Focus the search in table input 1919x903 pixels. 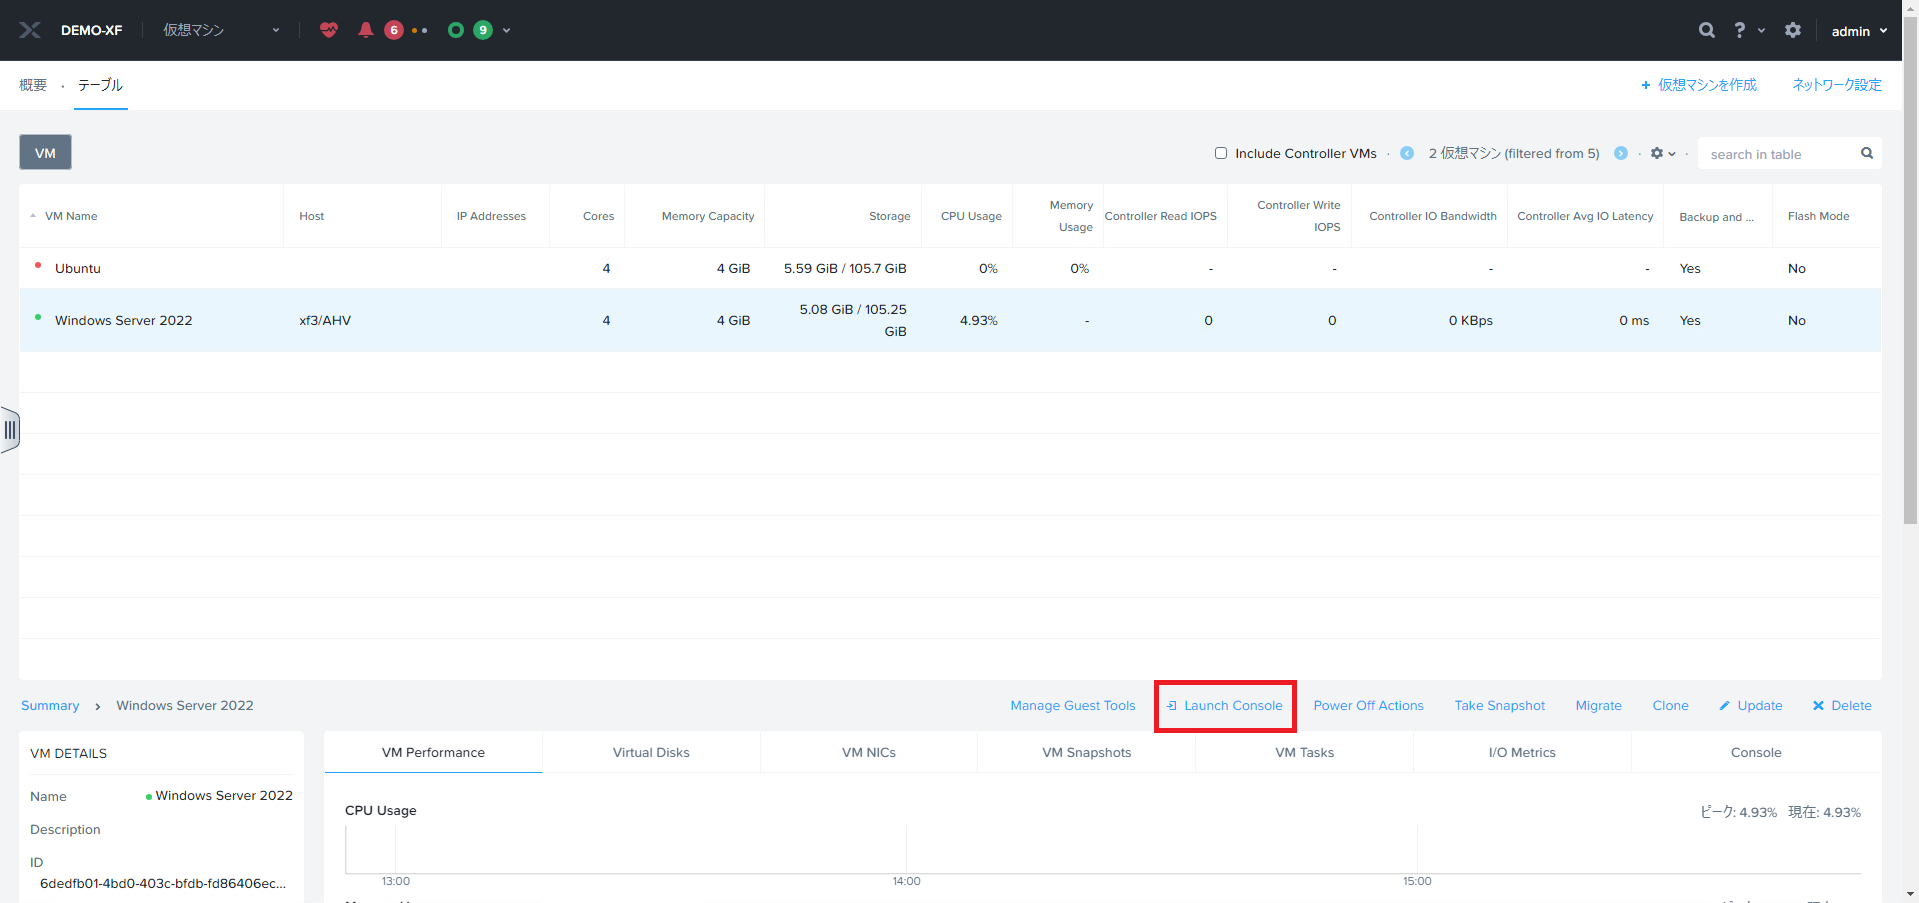coord(1777,154)
